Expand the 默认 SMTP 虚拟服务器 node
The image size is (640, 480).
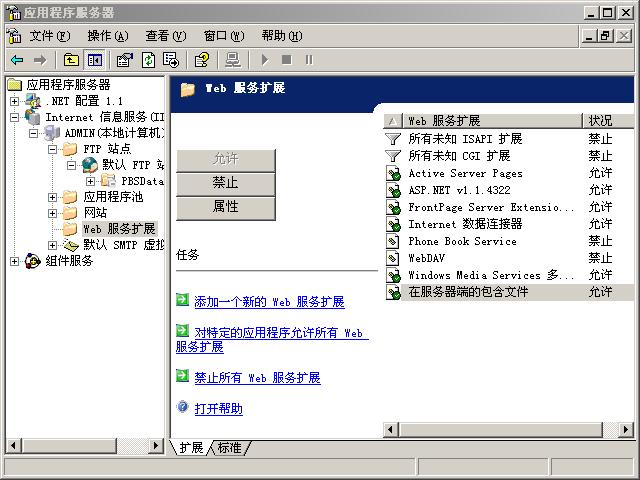[x=52, y=245]
